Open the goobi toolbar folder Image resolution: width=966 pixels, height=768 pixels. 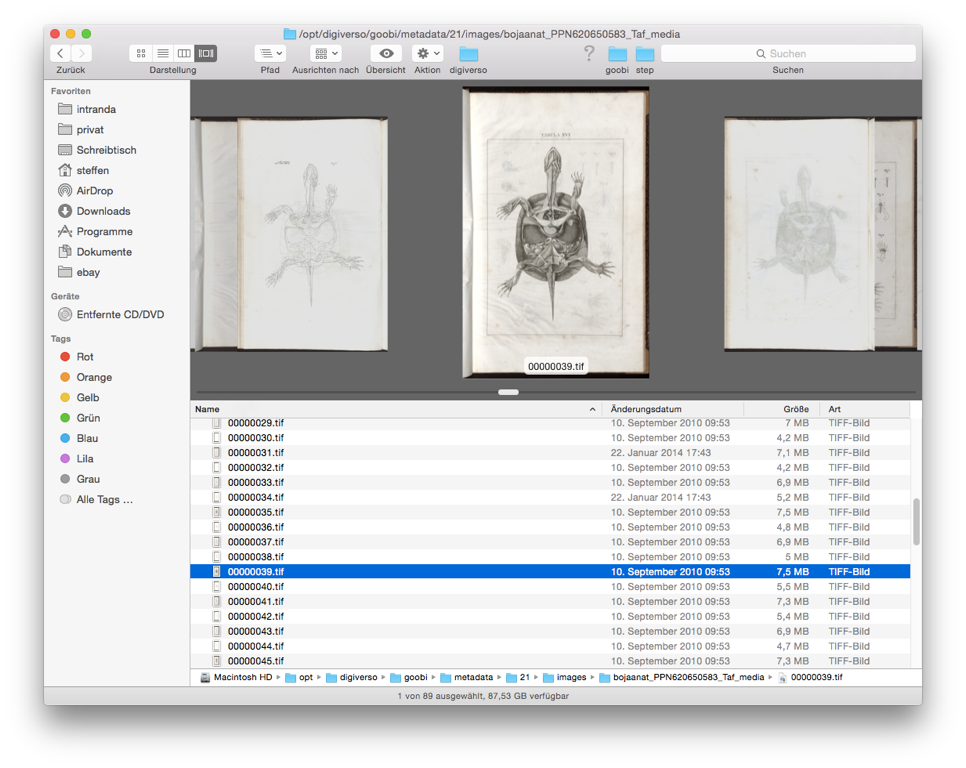(x=617, y=54)
